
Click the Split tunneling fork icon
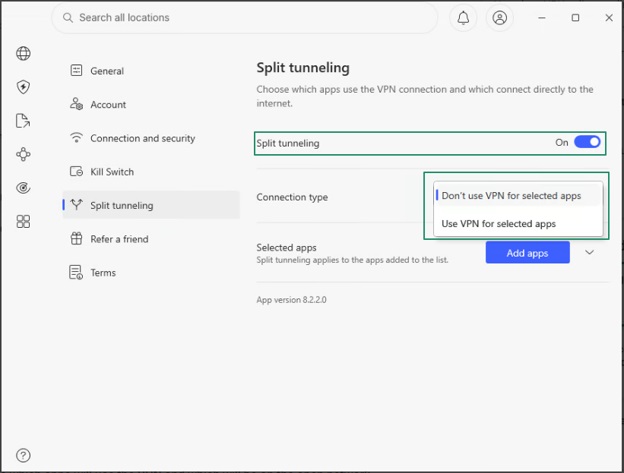tap(76, 205)
